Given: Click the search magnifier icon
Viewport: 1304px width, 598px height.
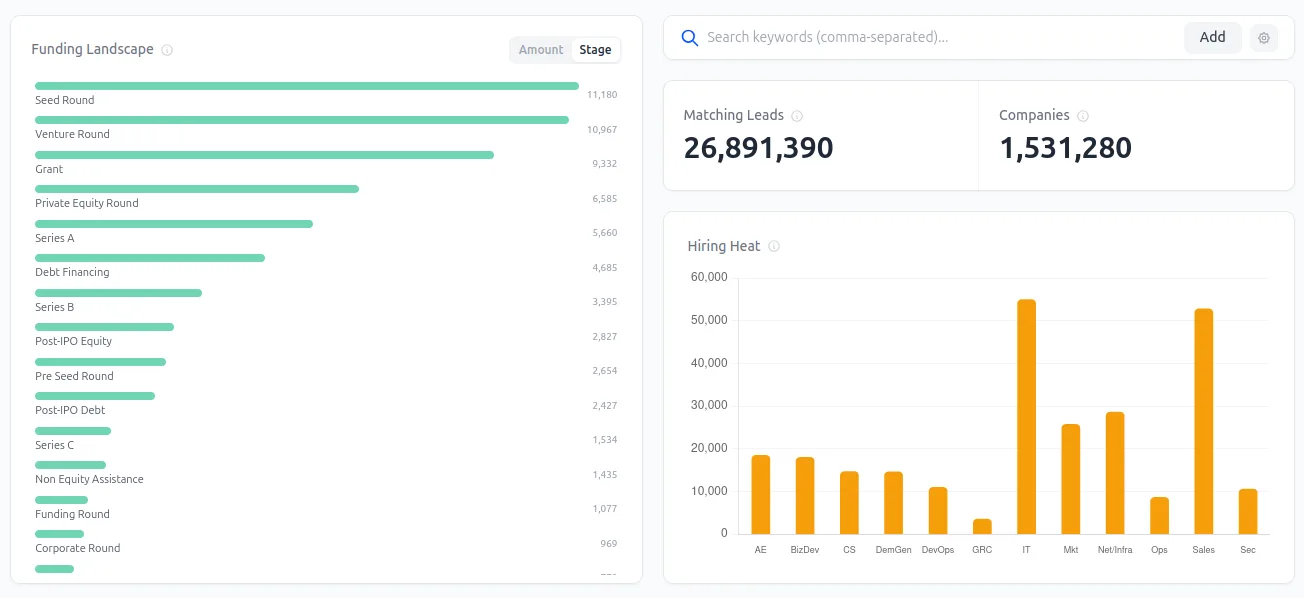Looking at the screenshot, I should coord(689,38).
